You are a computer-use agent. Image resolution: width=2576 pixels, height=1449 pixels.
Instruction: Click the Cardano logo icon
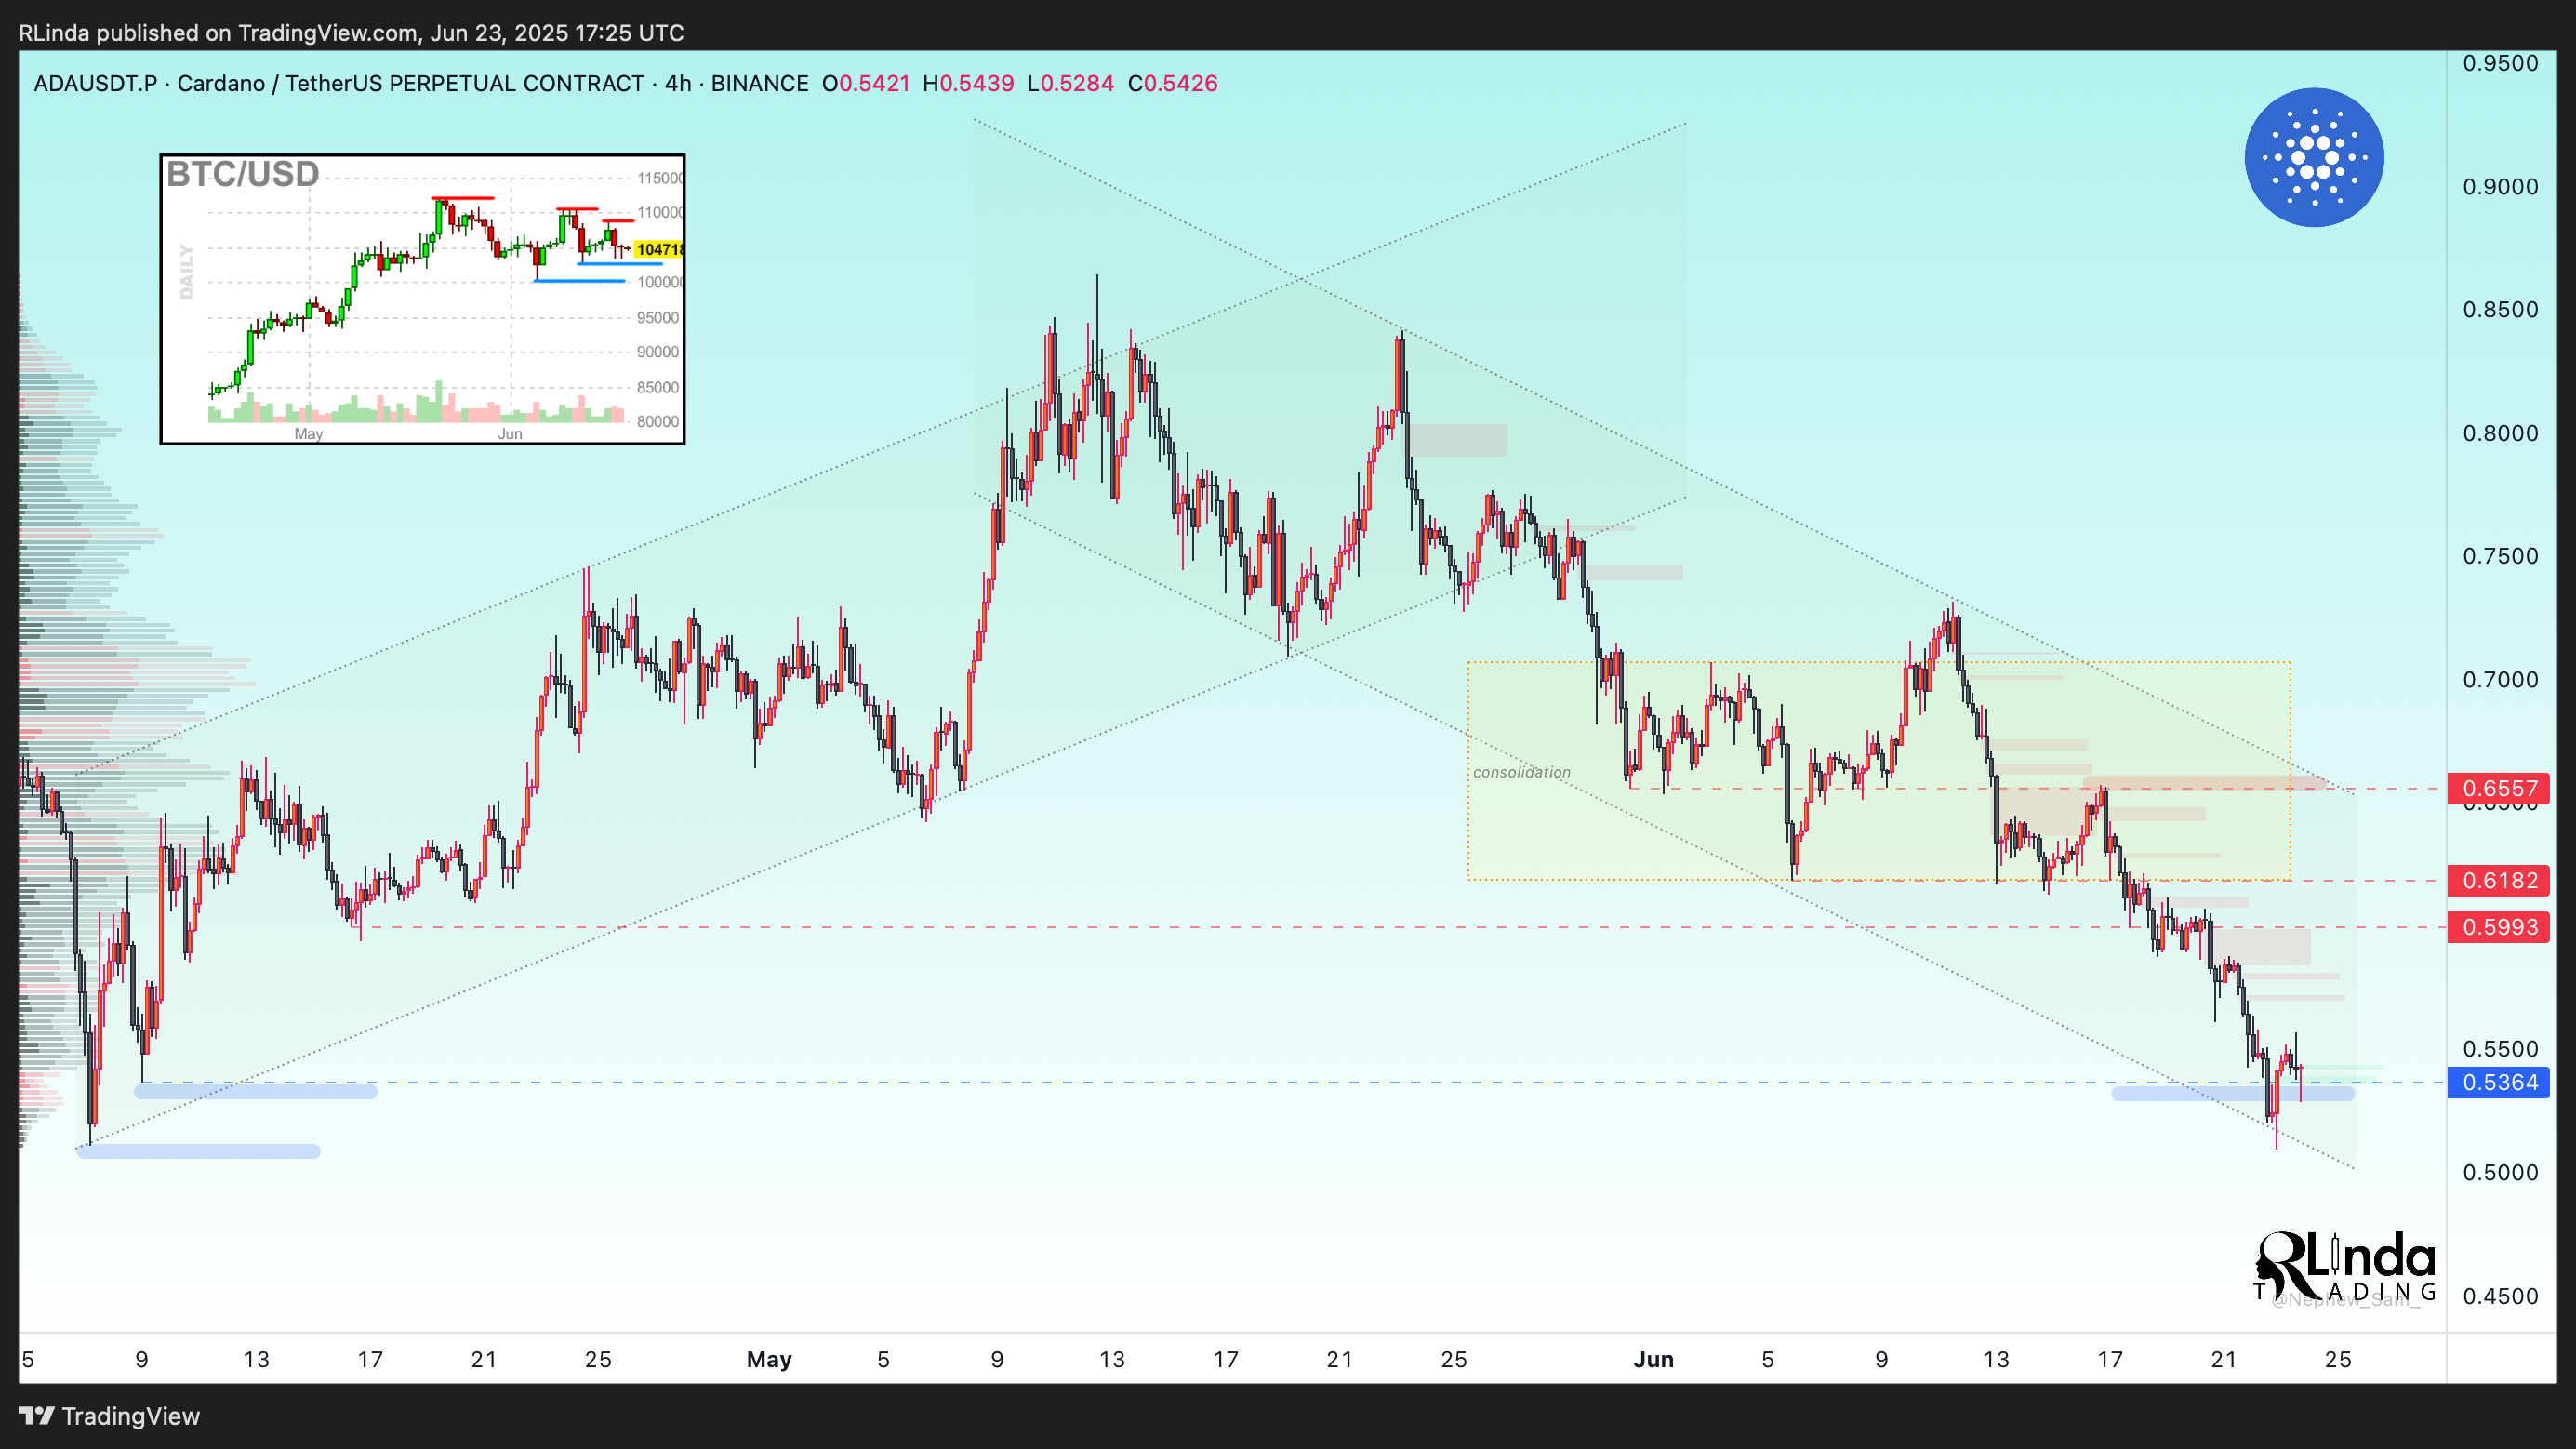[x=2314, y=157]
